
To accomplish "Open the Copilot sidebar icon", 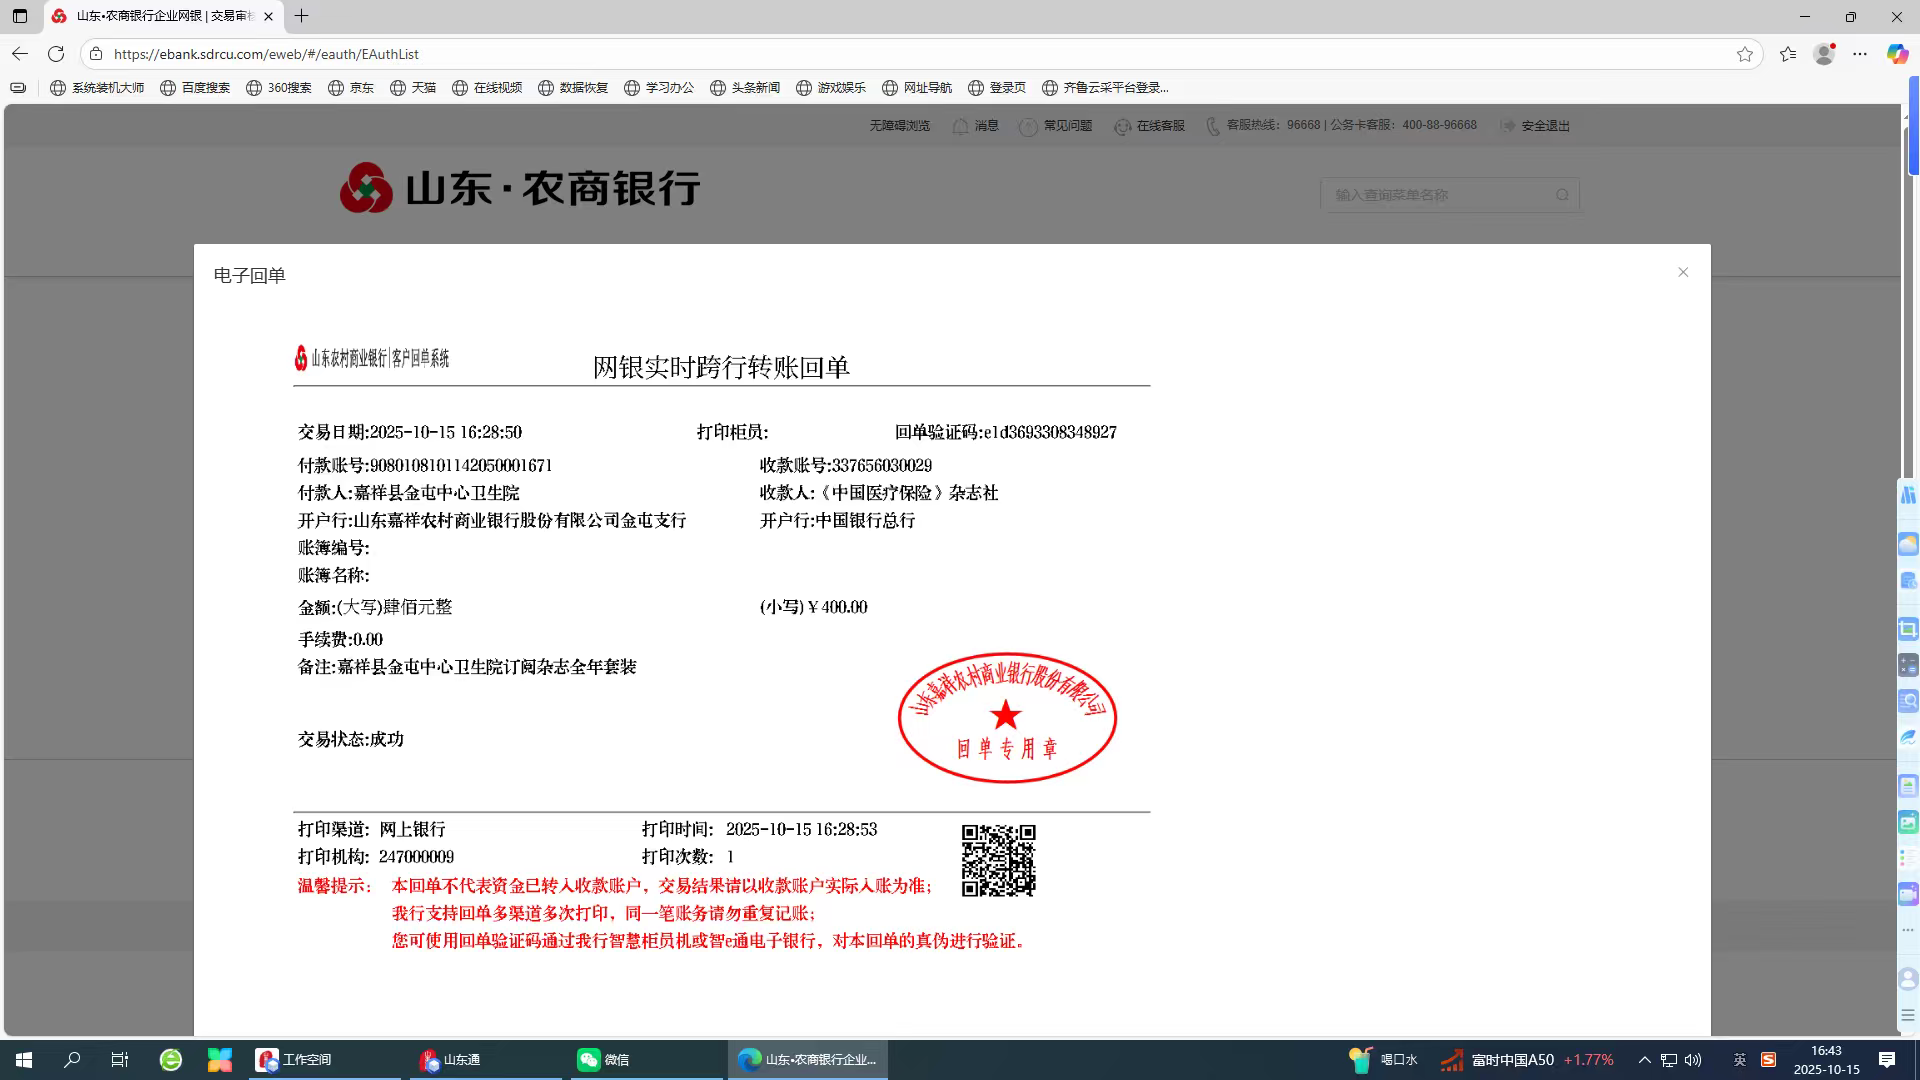I will [1897, 54].
